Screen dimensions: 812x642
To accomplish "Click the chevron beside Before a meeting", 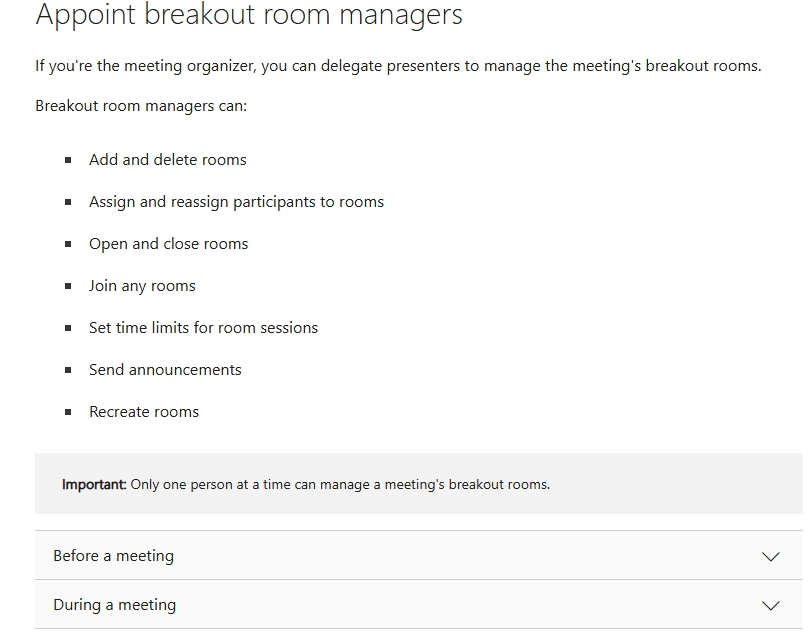I will (x=771, y=557).
